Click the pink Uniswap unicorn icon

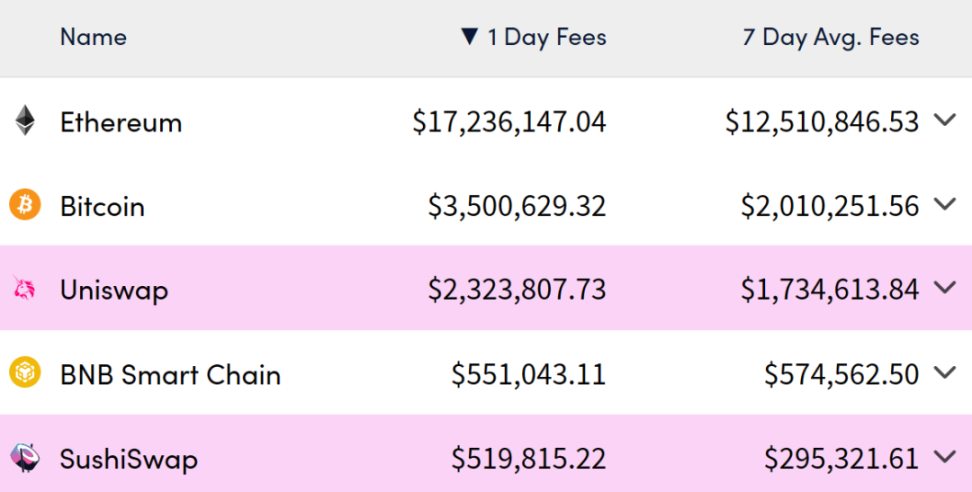[25, 289]
